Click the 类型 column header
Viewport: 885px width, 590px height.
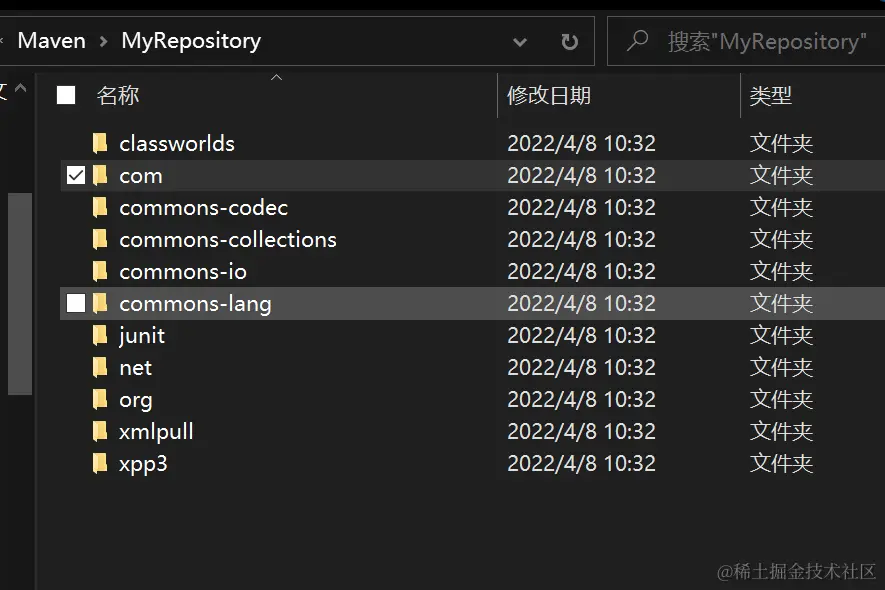pos(771,96)
